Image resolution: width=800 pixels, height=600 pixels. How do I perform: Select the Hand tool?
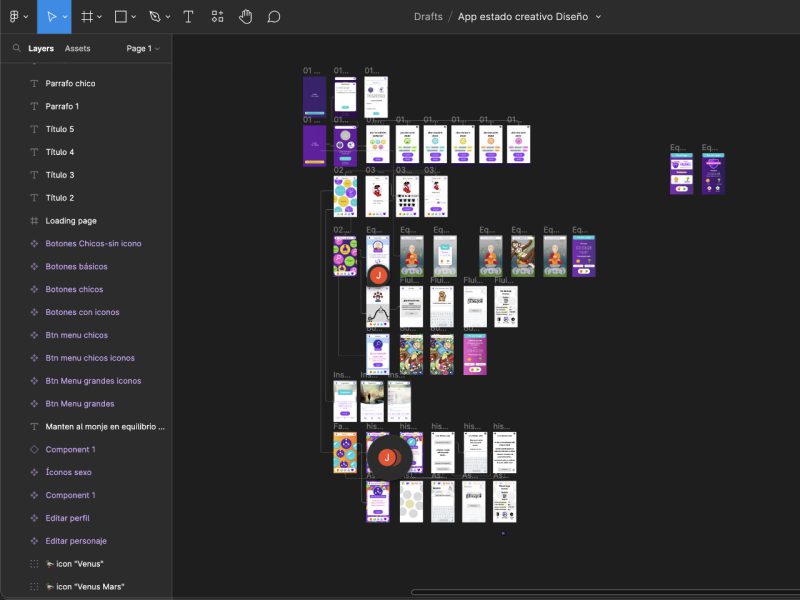[x=245, y=16]
